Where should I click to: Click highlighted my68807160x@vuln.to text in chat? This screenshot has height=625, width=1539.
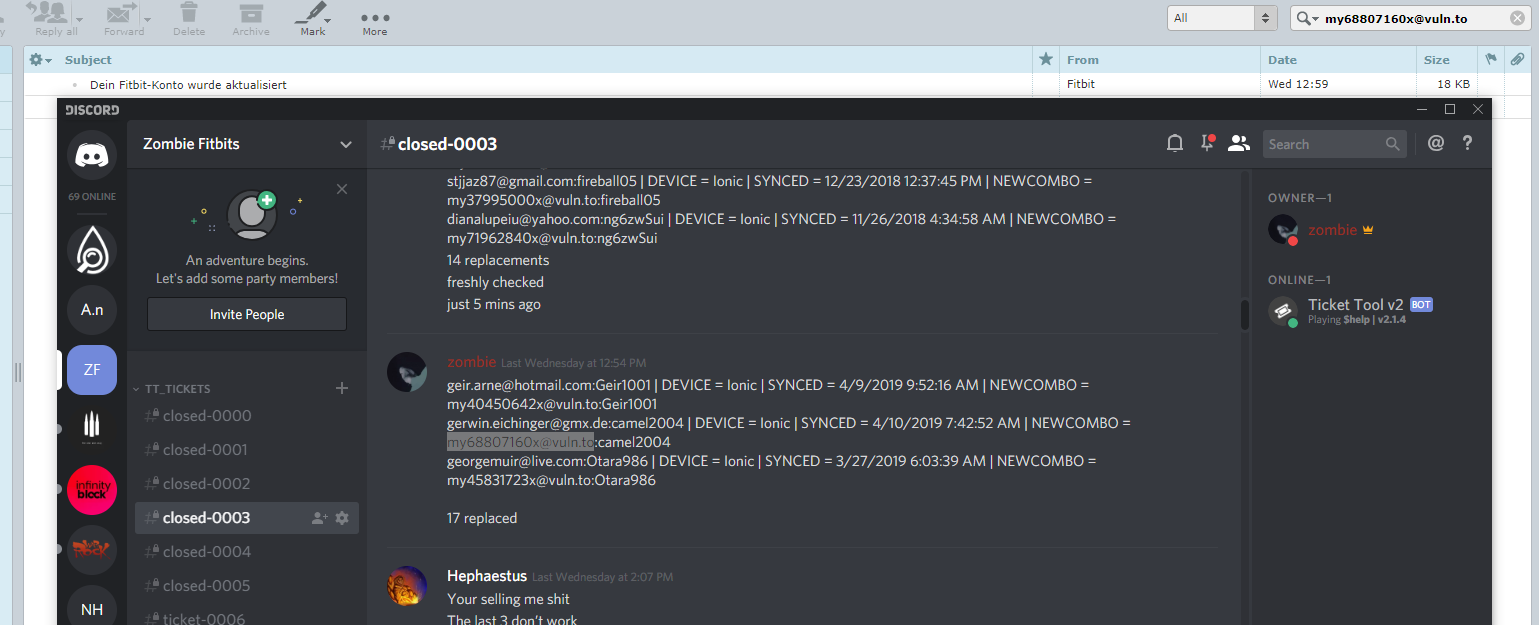coord(521,442)
